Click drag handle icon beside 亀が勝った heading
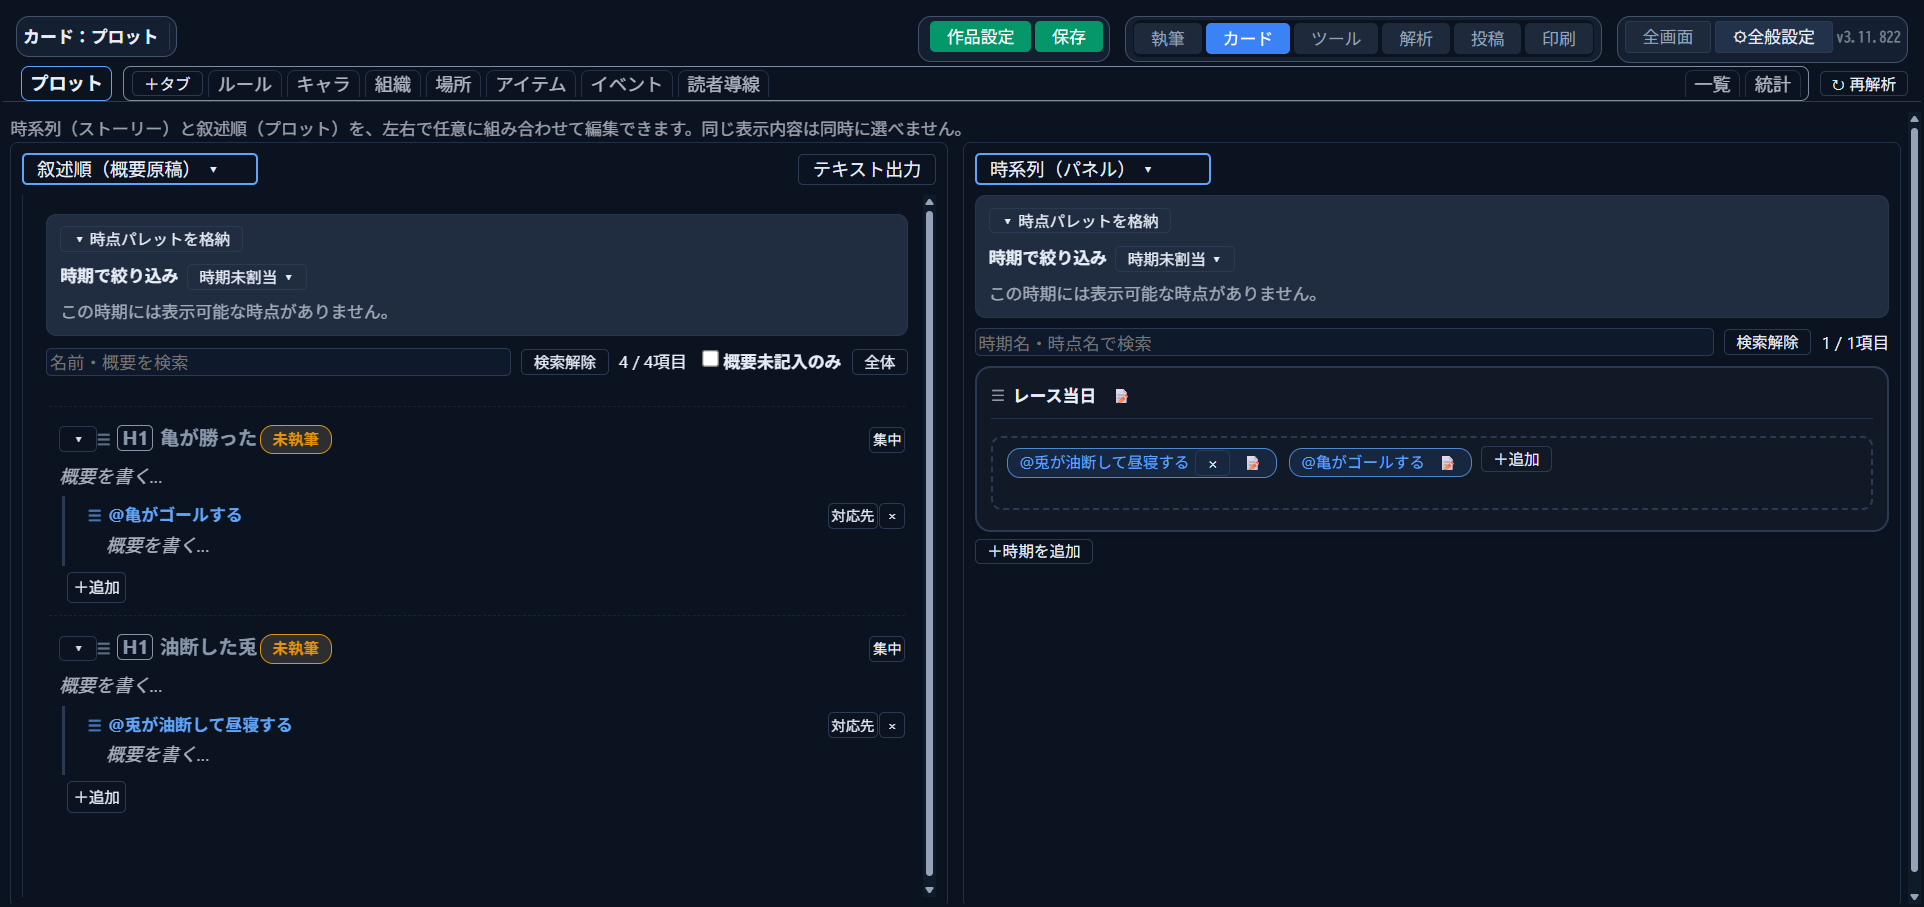The width and height of the screenshot is (1924, 907). coord(103,439)
